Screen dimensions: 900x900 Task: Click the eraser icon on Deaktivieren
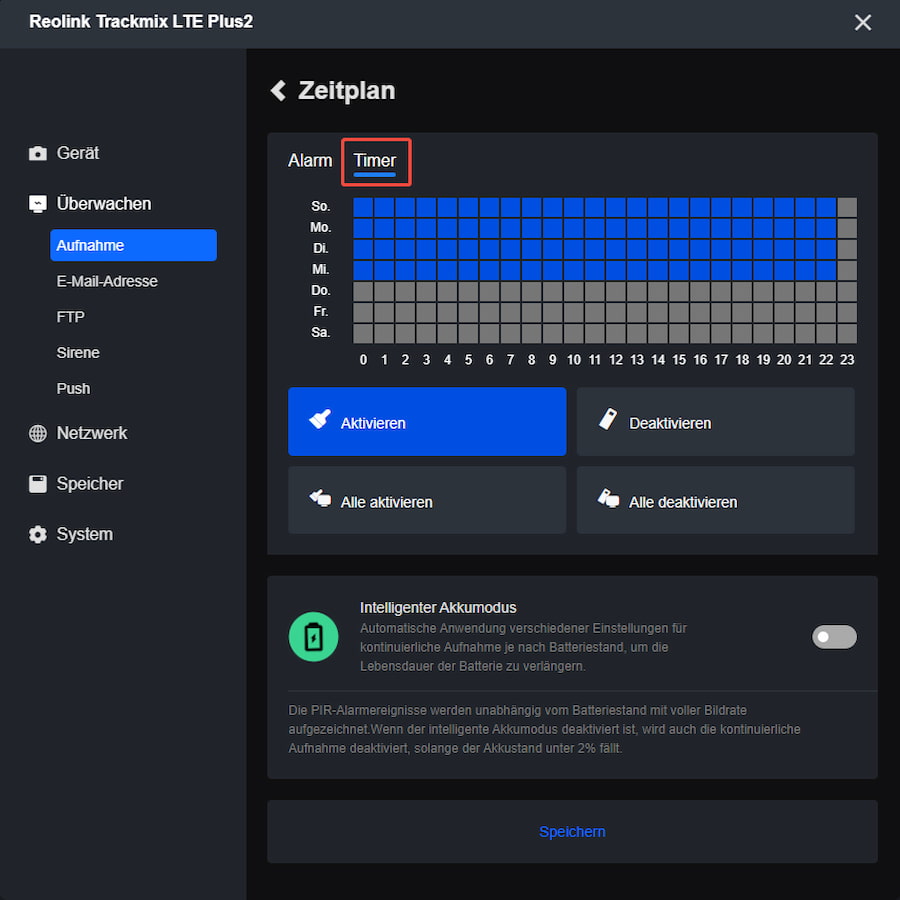608,419
